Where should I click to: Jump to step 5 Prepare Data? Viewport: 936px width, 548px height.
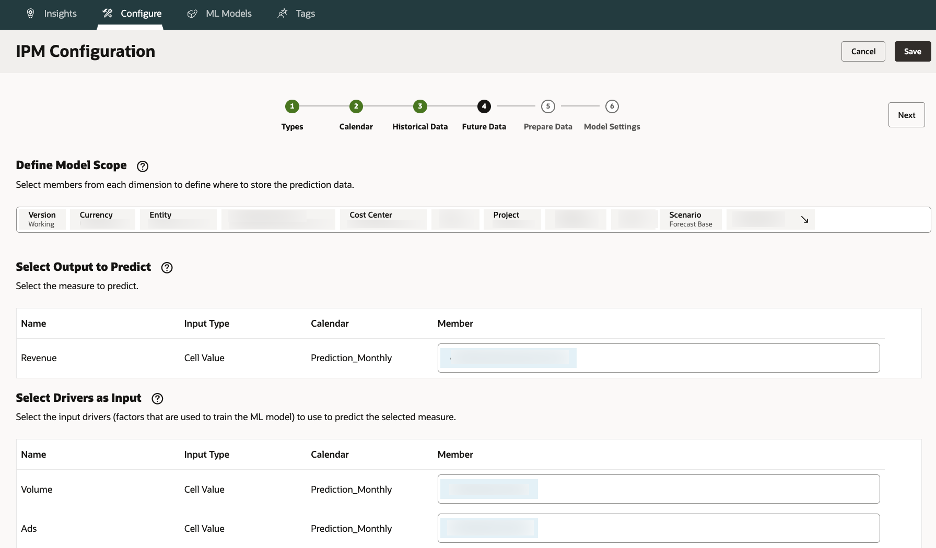548,106
